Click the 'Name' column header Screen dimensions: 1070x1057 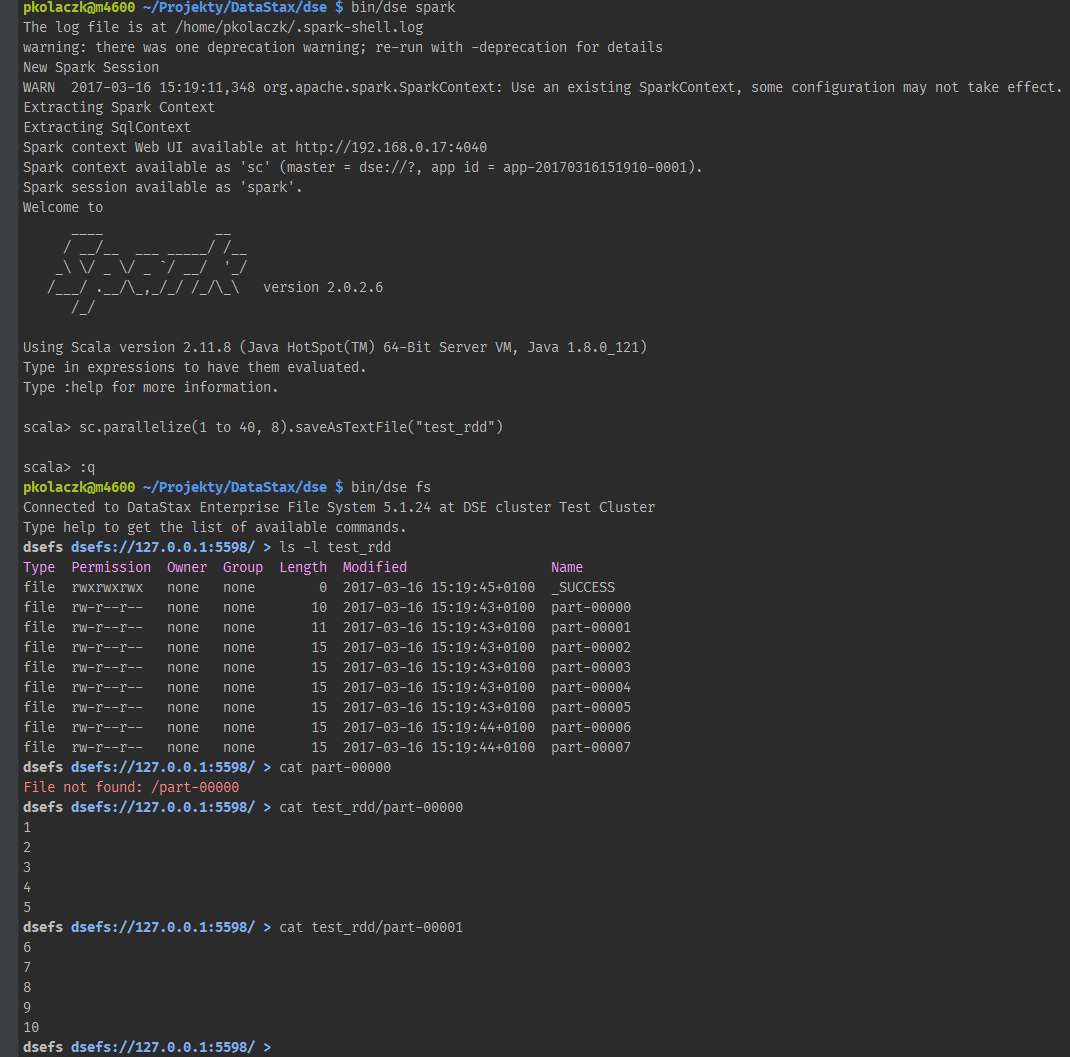(x=567, y=567)
